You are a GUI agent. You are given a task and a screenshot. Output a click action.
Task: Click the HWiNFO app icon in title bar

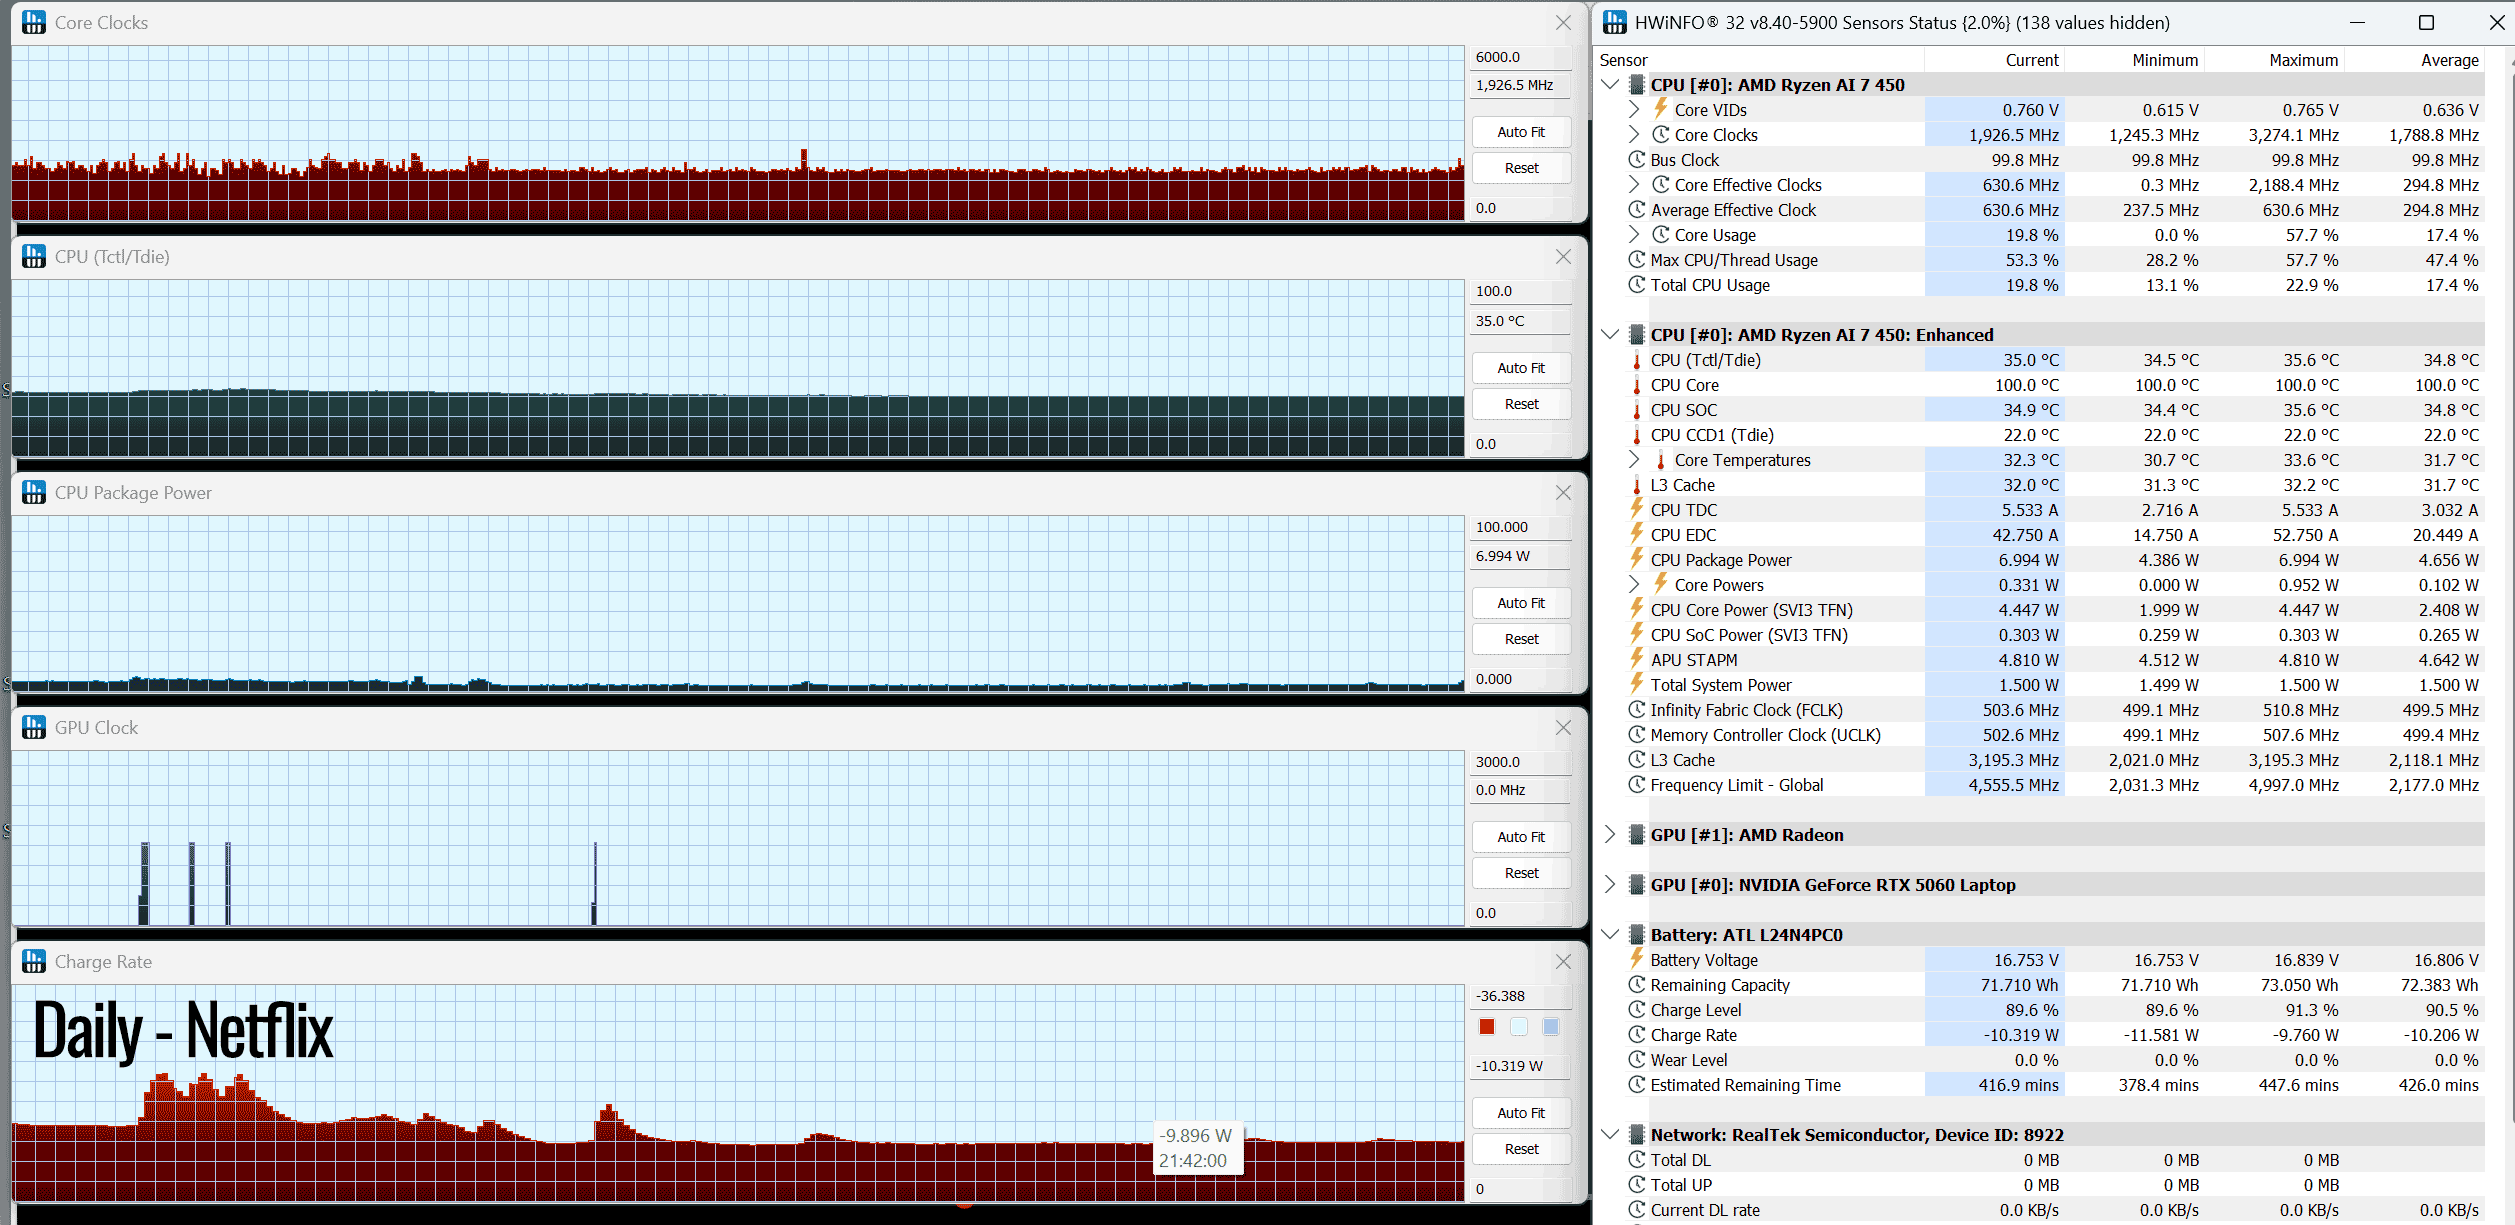click(x=1615, y=22)
